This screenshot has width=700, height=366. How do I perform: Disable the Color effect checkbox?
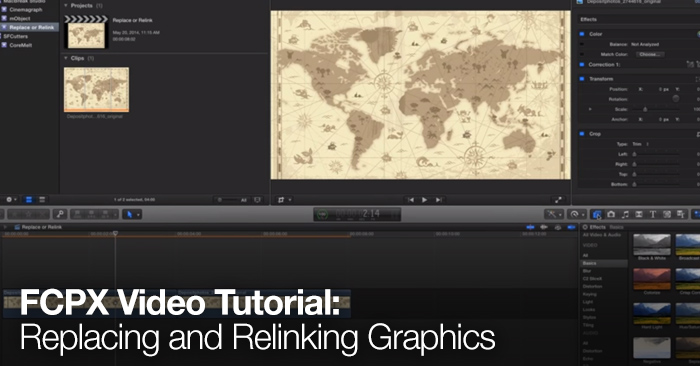tap(582, 34)
